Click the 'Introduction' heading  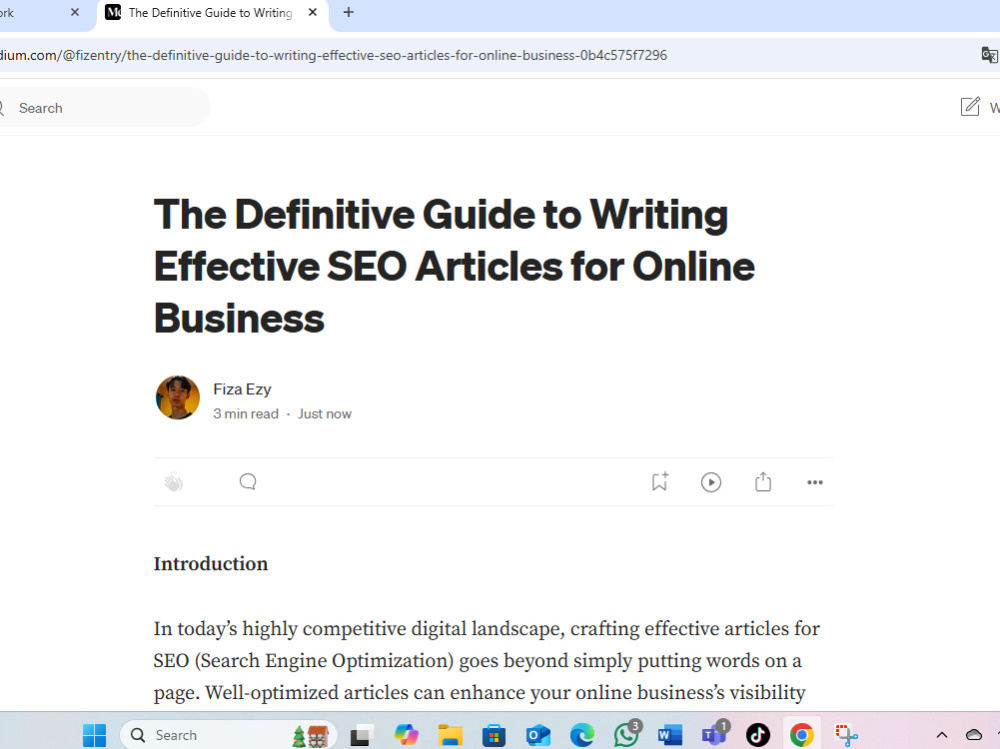pyautogui.click(x=210, y=564)
